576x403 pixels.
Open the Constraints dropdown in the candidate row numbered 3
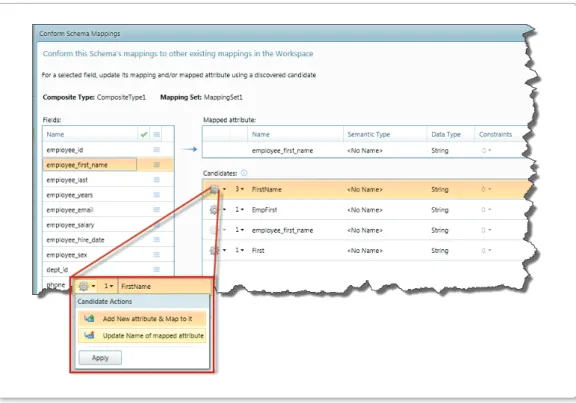click(x=486, y=190)
